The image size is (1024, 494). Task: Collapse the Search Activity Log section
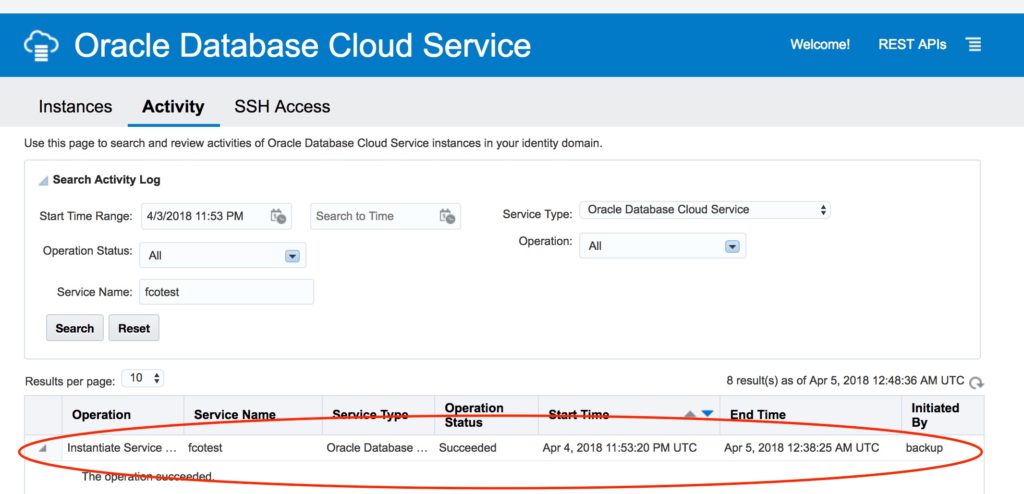(x=43, y=181)
